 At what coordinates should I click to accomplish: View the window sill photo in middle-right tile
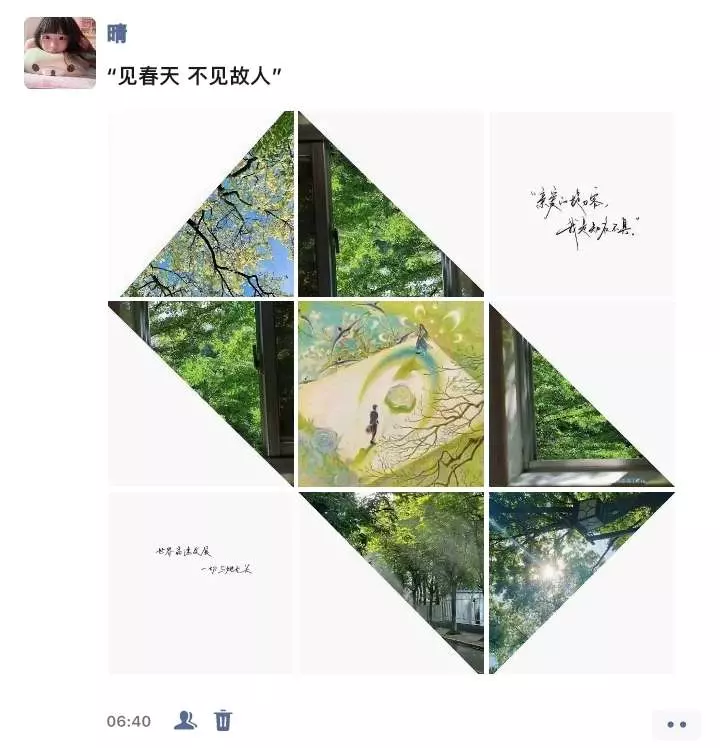coord(582,394)
